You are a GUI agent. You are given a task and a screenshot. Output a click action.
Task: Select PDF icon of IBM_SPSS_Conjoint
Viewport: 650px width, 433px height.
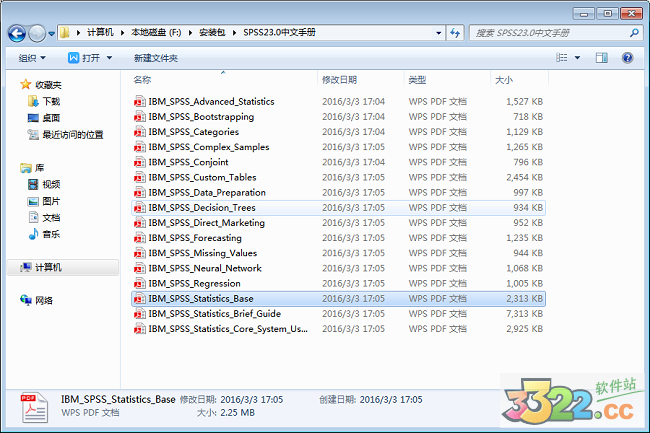pyautogui.click(x=140, y=162)
